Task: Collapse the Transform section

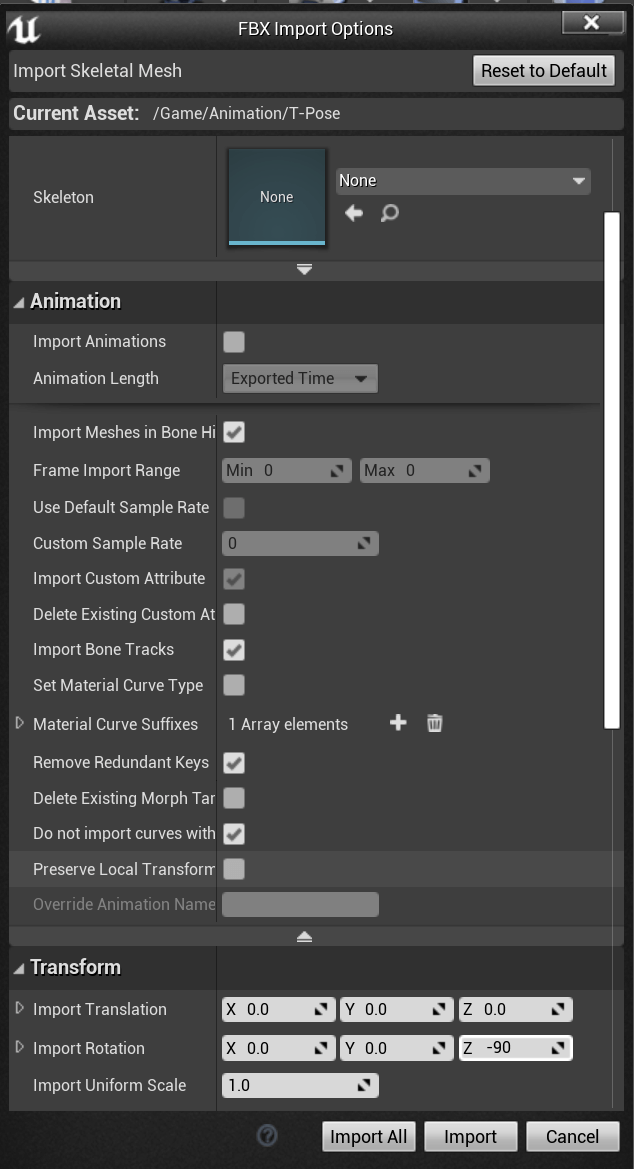Action: click(19, 968)
